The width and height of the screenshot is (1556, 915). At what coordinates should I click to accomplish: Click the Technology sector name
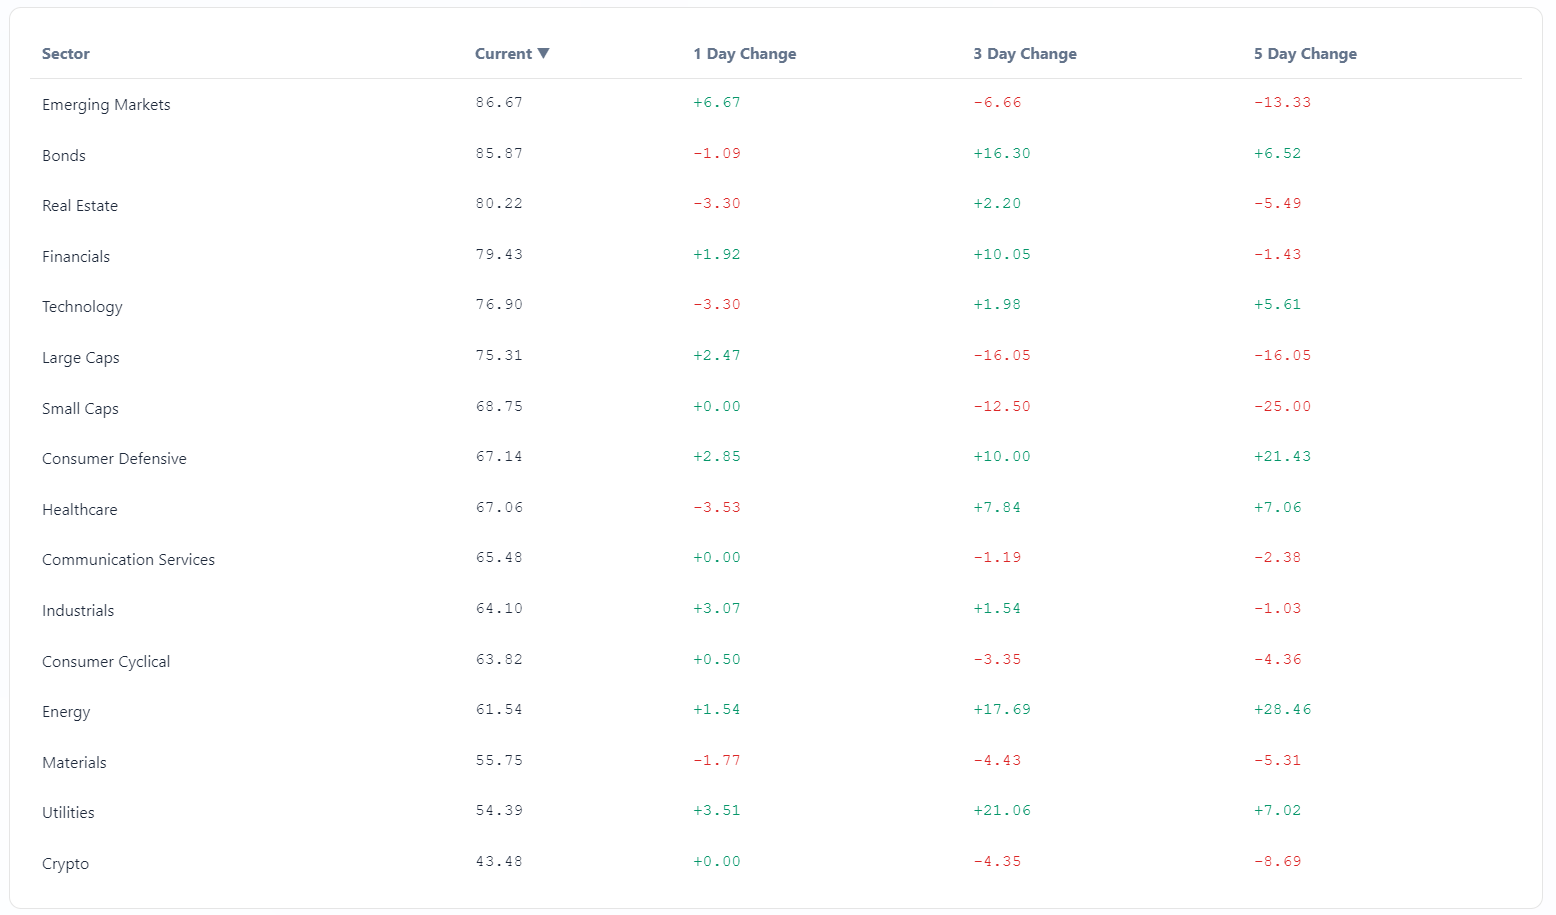click(x=82, y=307)
